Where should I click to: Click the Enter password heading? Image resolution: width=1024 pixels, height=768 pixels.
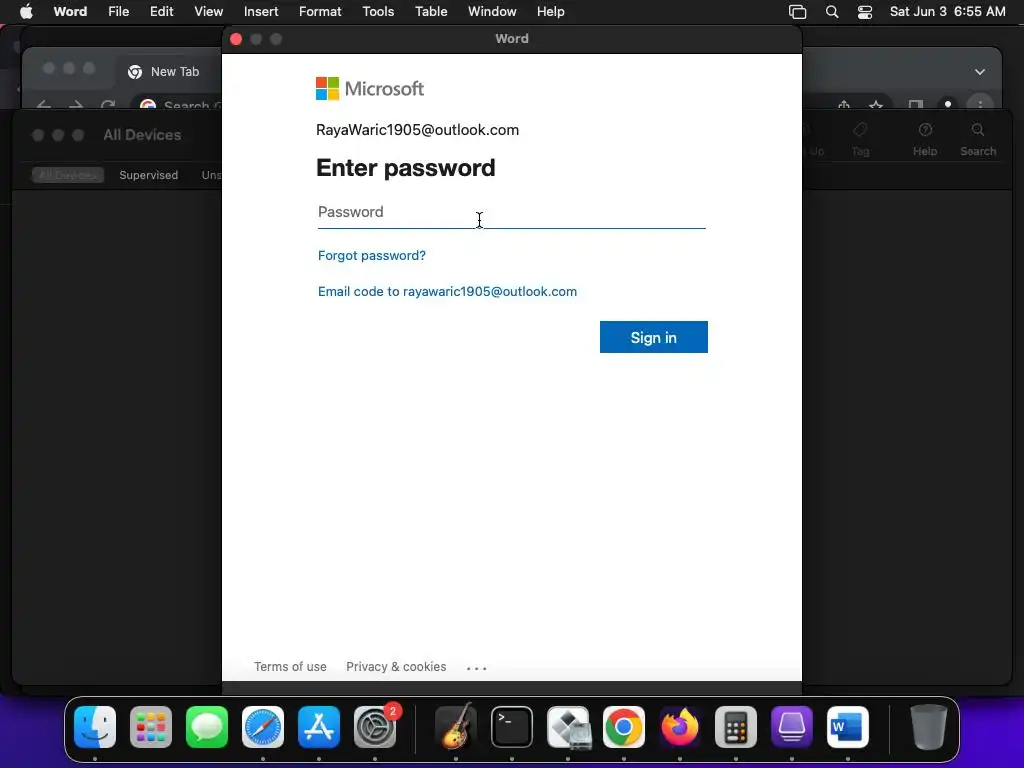pyautogui.click(x=406, y=168)
